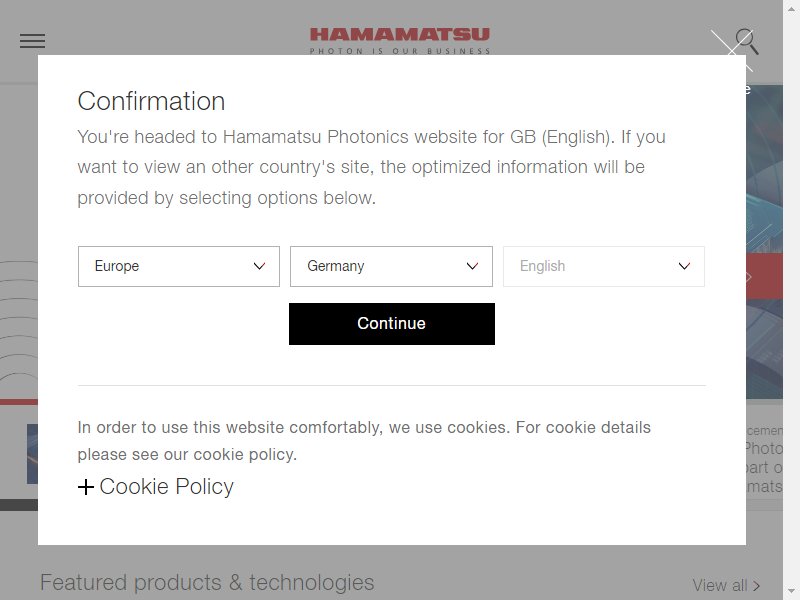This screenshot has width=800, height=600.
Task: Click the Featured products & technologies heading
Action: 207,583
